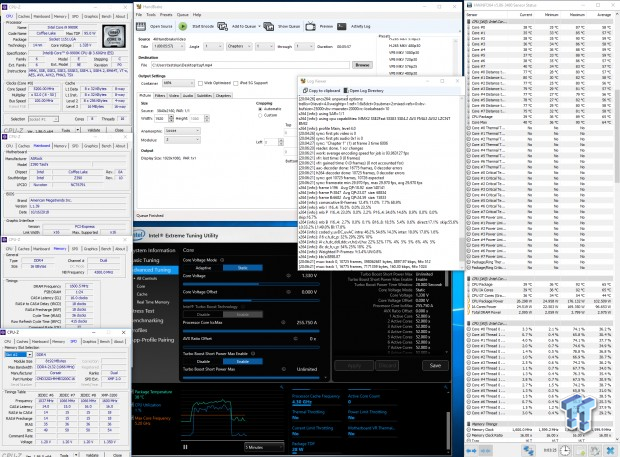This screenshot has height=457, width=620.
Task: Click the Apply button in Intel XTU
Action: click(x=354, y=365)
